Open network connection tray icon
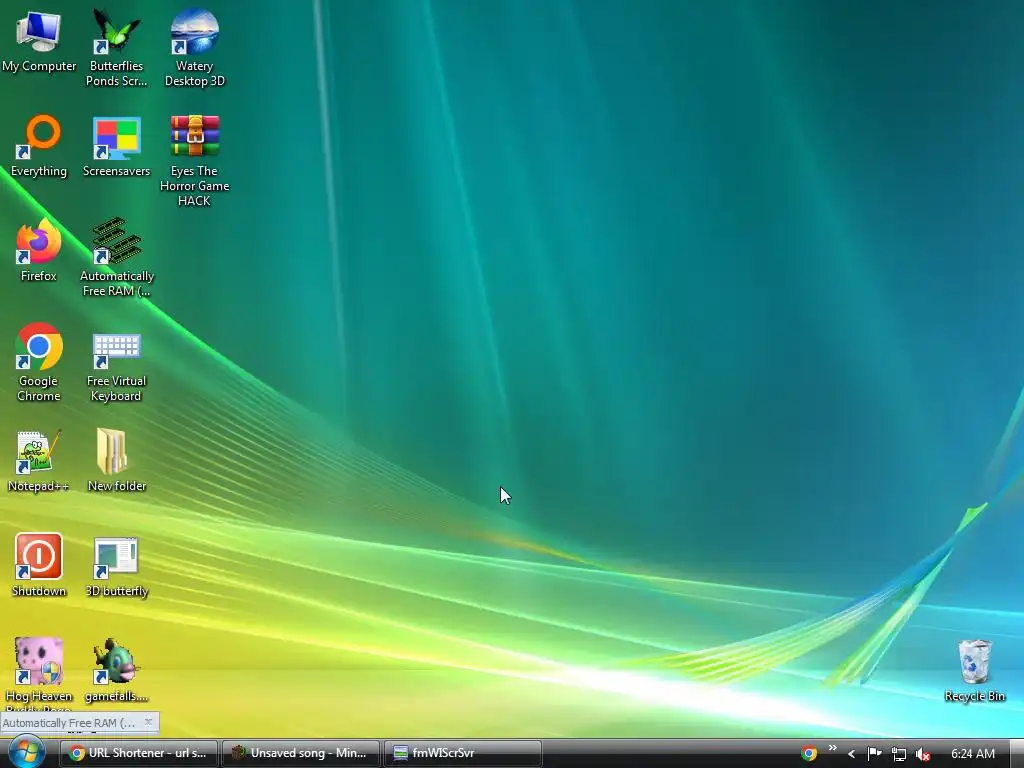1024x768 pixels. pyautogui.click(x=899, y=754)
